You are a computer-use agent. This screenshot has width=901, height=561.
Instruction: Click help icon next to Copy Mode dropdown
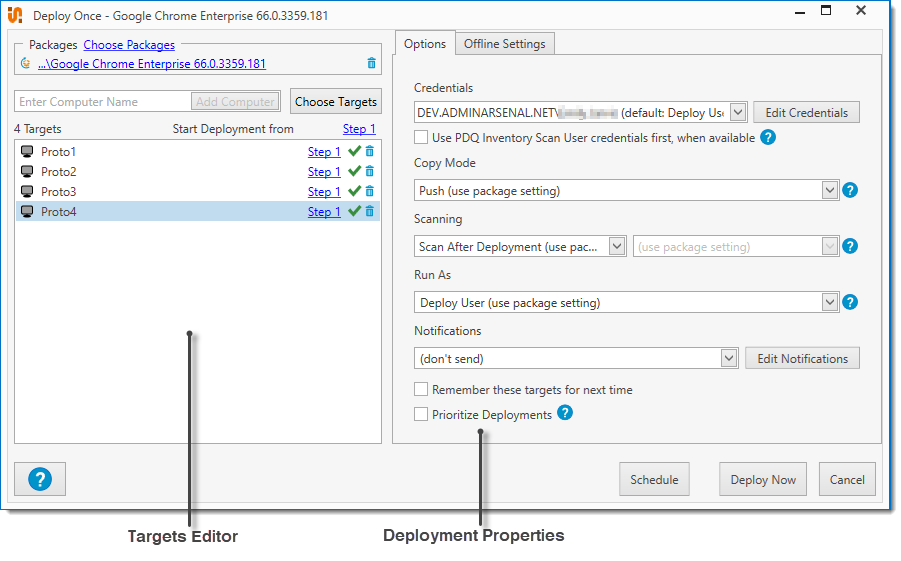tap(850, 190)
